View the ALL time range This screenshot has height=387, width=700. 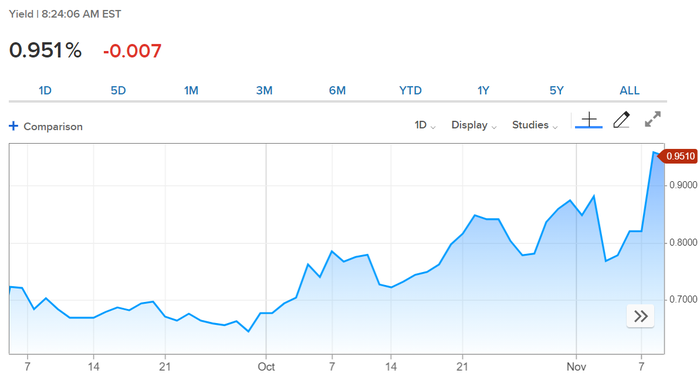pos(629,91)
